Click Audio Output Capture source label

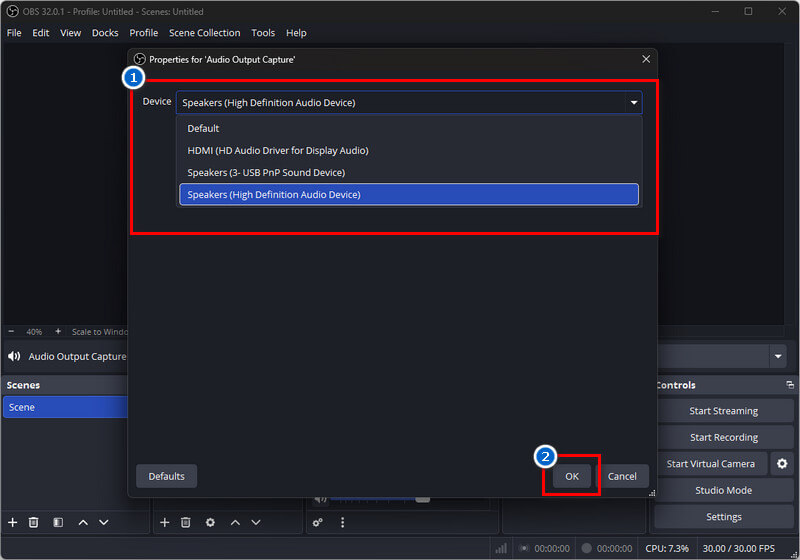point(77,356)
